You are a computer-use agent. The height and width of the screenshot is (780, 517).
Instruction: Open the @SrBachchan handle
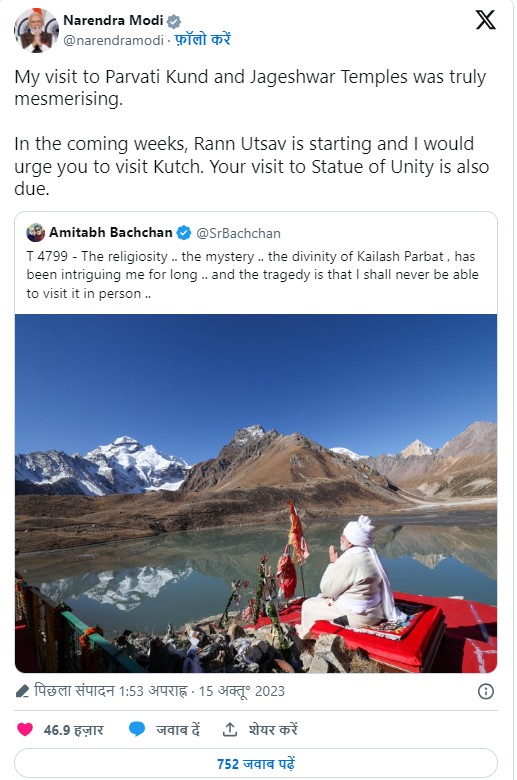click(x=238, y=233)
